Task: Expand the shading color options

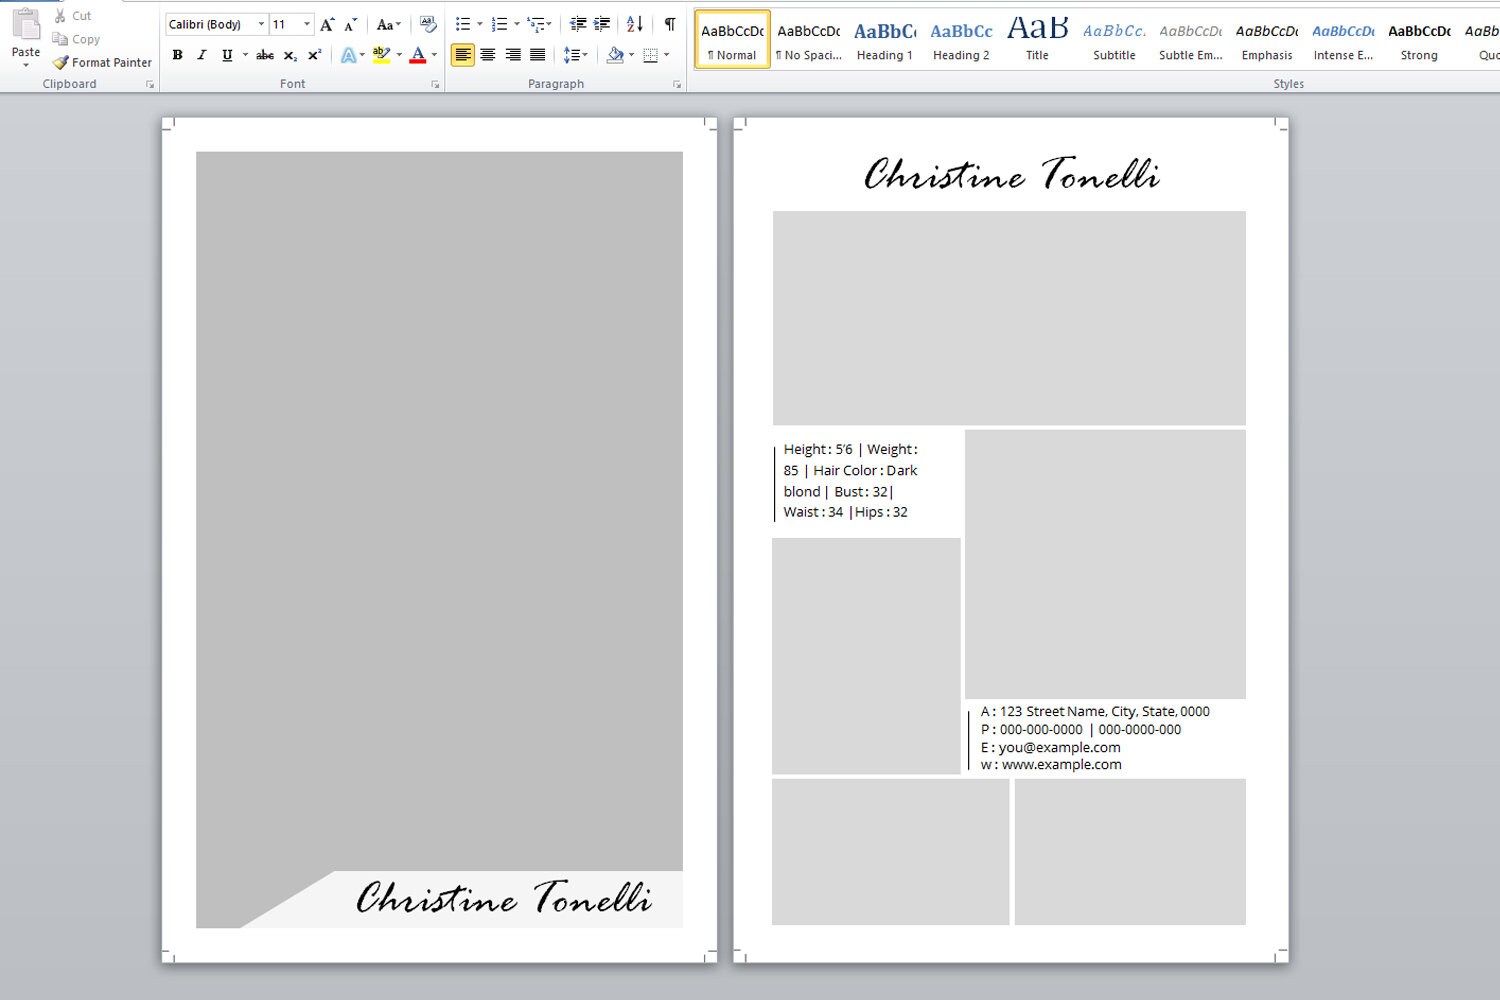Action: click(630, 55)
